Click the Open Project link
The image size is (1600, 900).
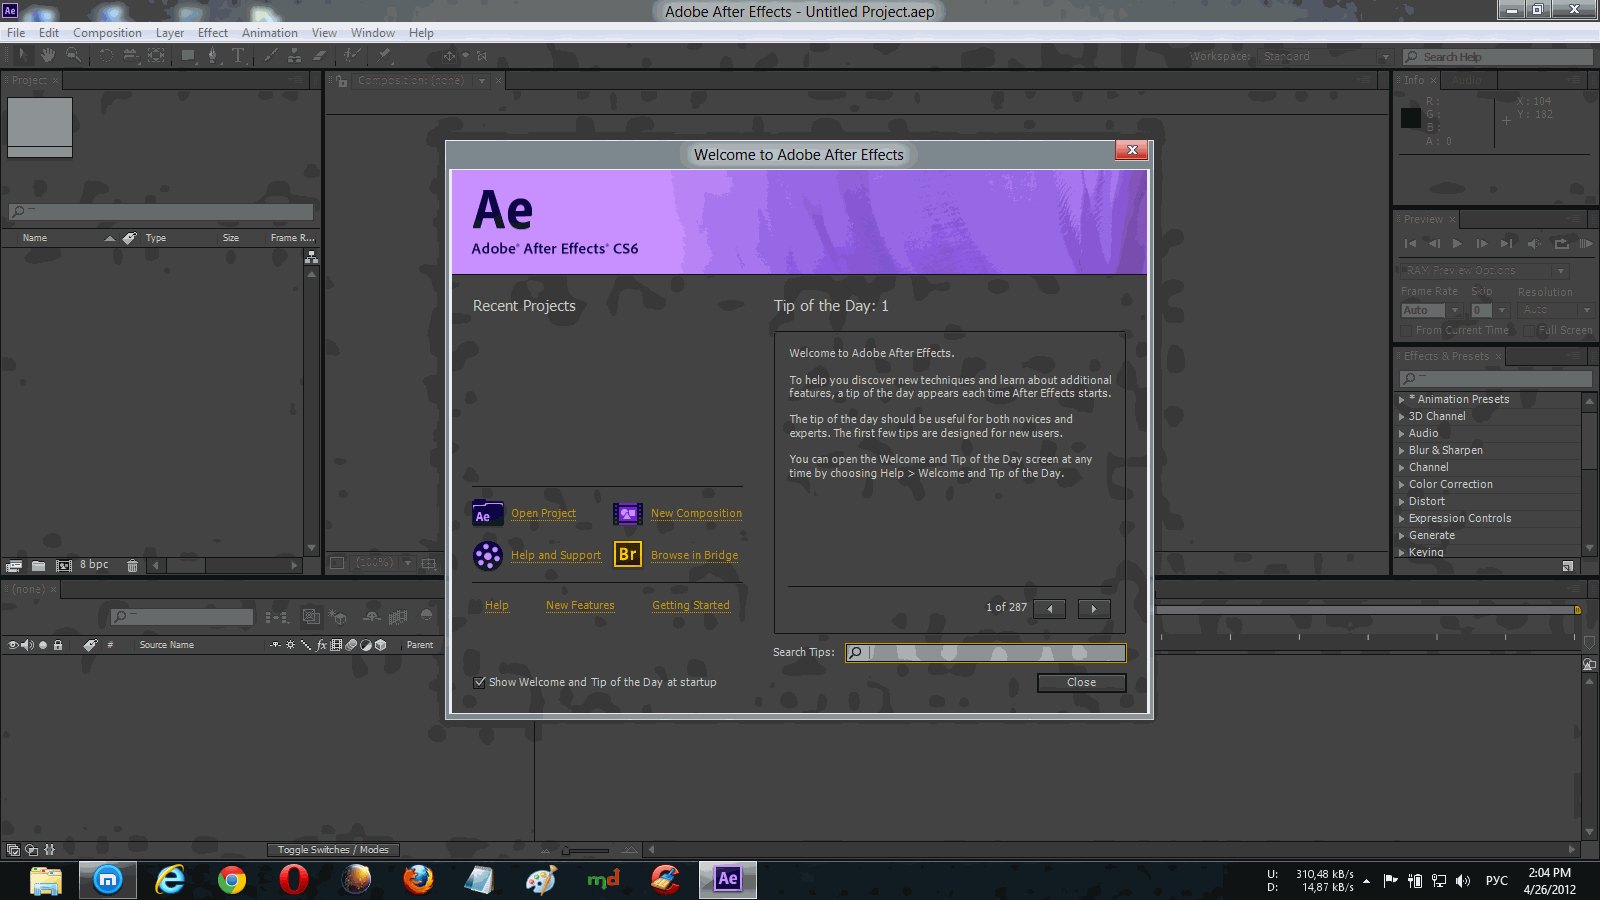tap(543, 514)
